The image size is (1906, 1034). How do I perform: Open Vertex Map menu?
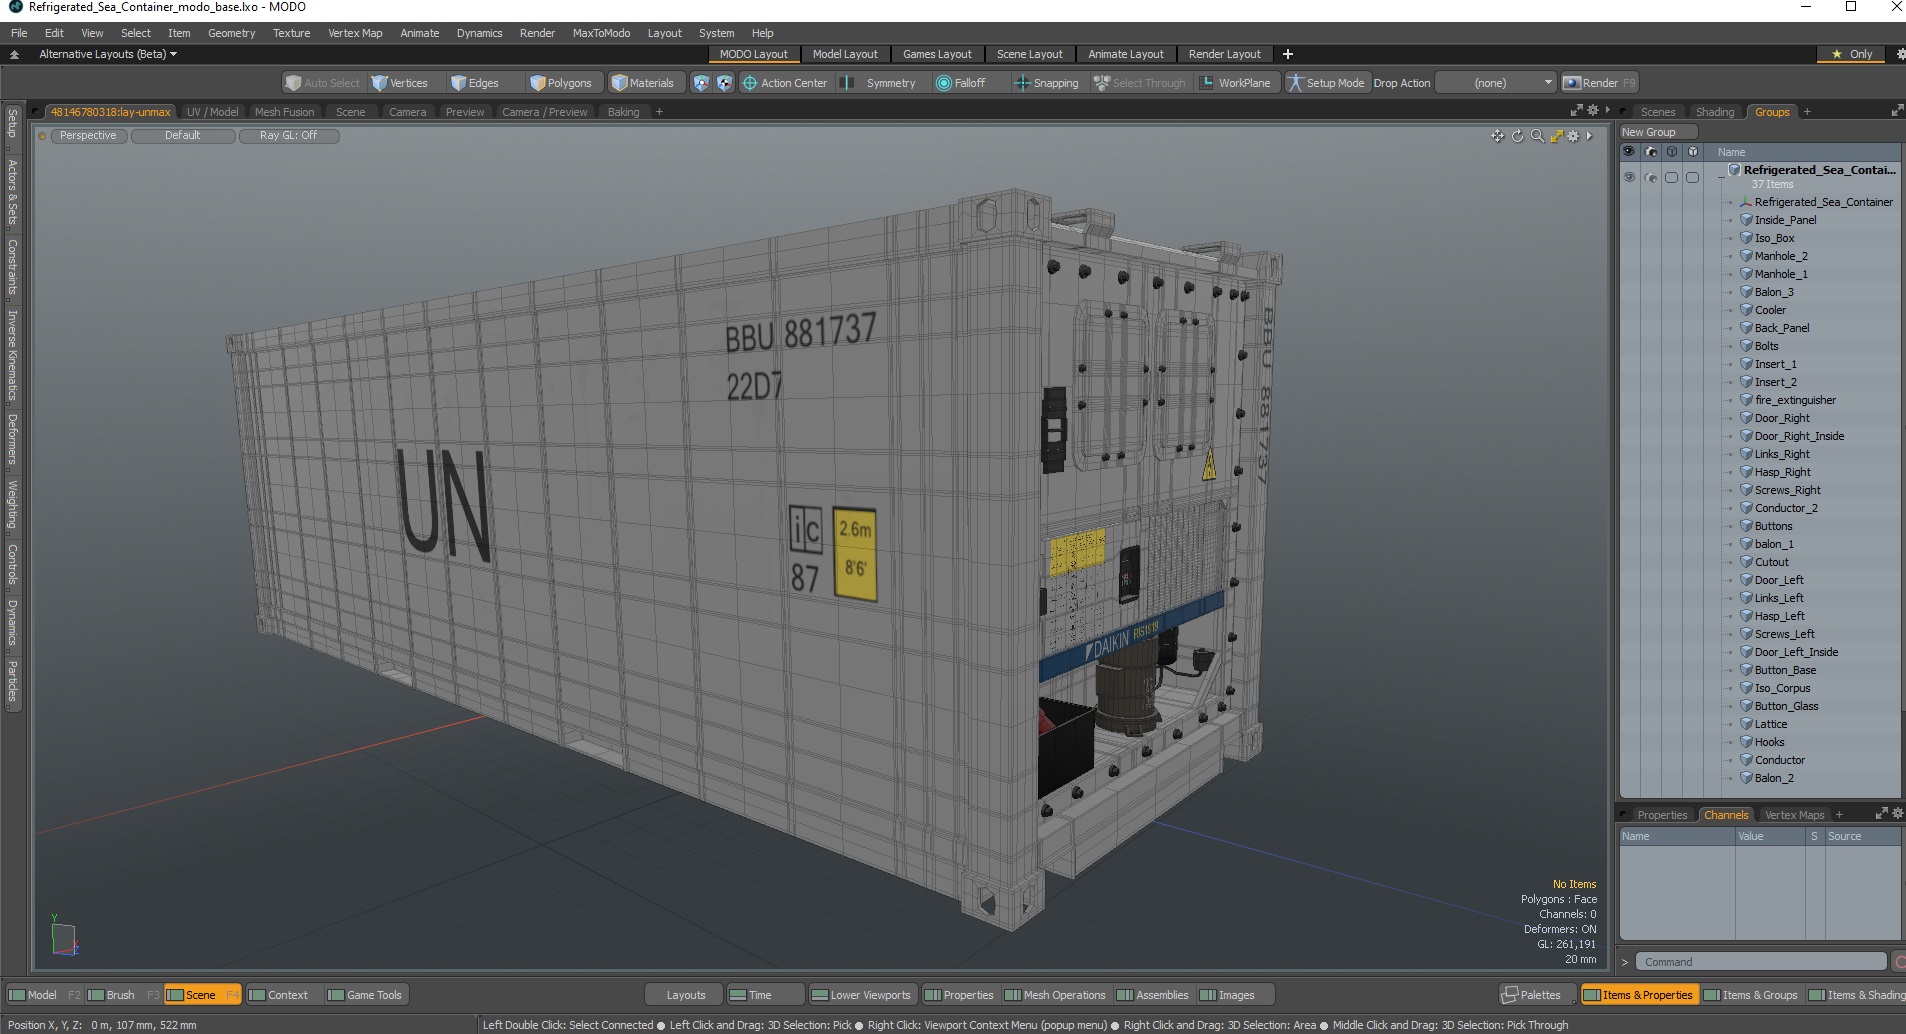click(x=355, y=33)
